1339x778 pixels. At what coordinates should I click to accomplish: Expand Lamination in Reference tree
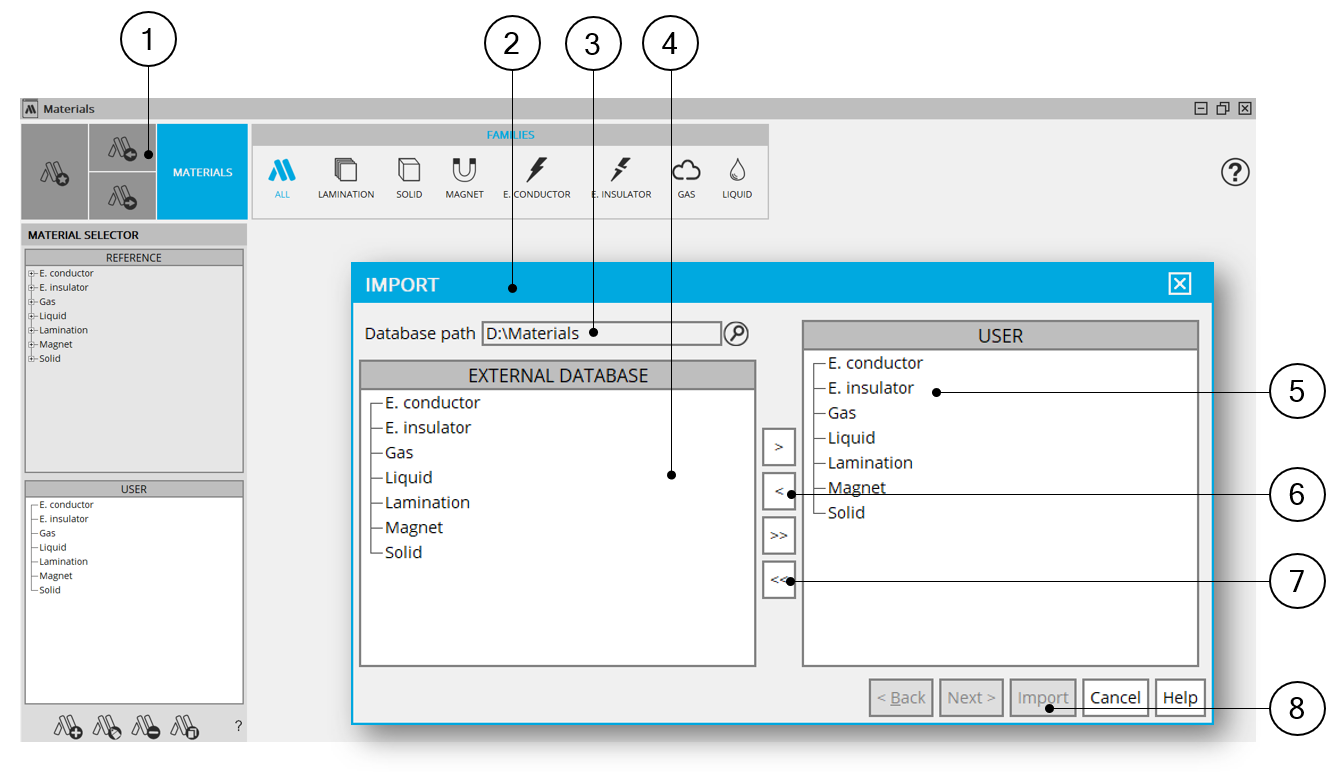(32, 331)
